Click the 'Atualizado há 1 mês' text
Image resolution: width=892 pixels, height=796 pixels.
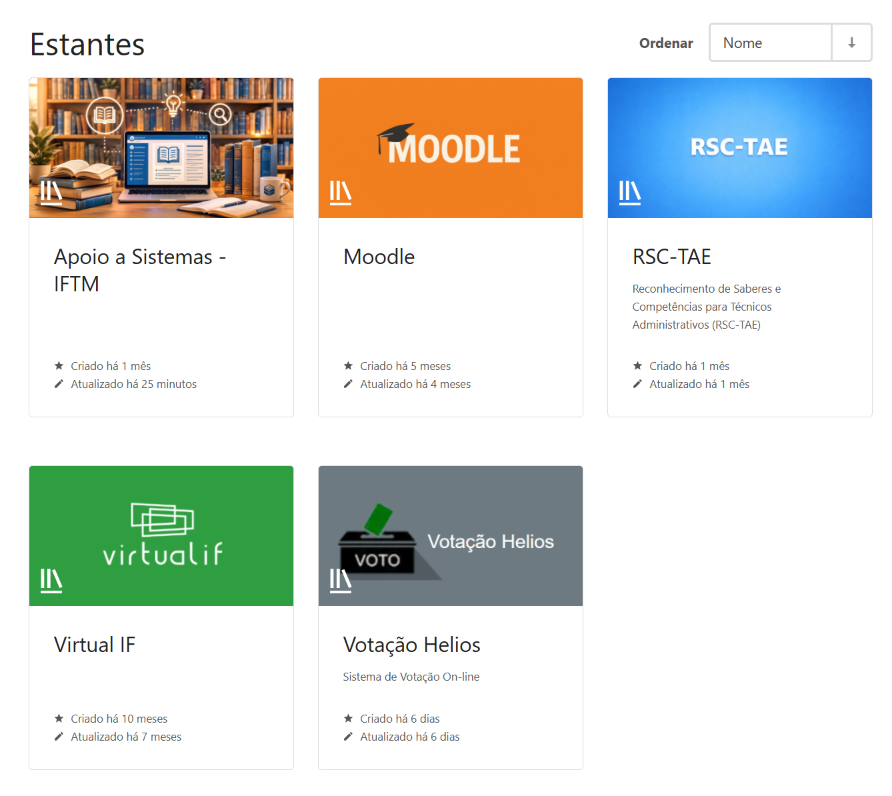coord(699,384)
